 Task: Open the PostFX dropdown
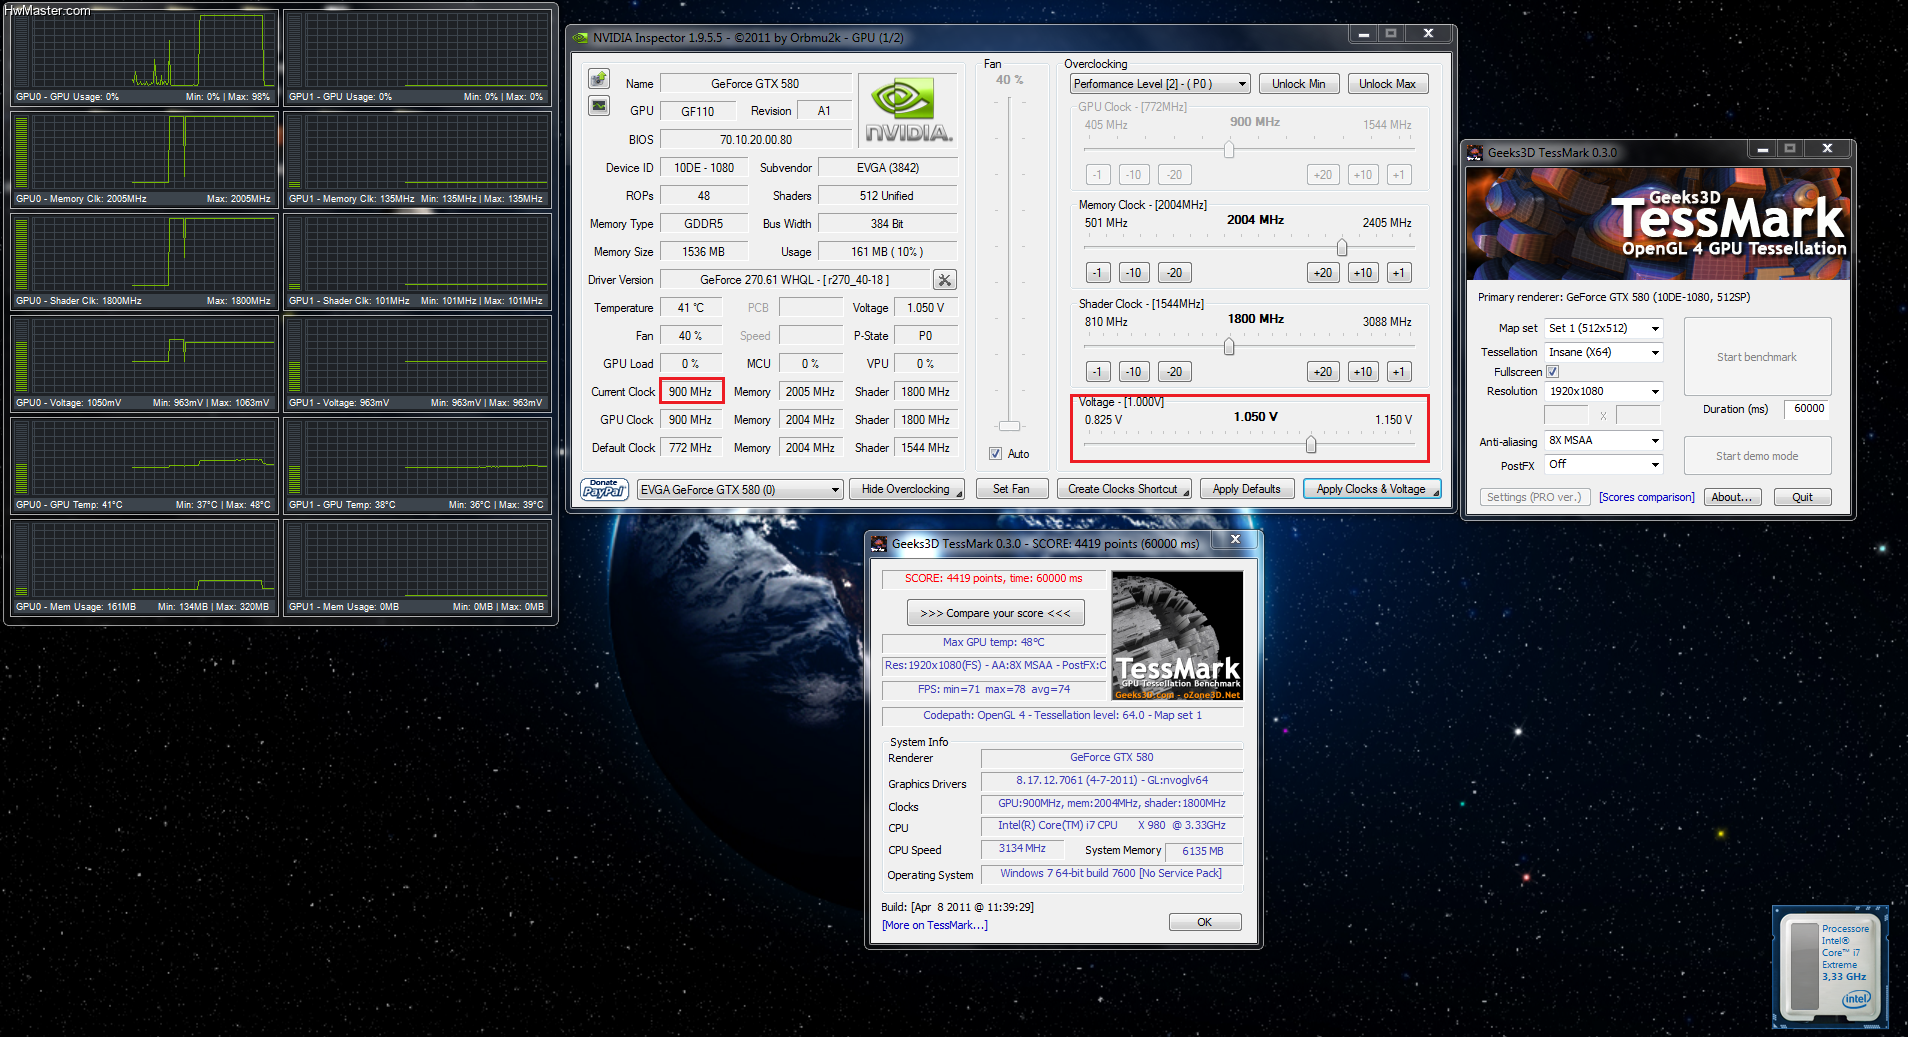[1604, 464]
